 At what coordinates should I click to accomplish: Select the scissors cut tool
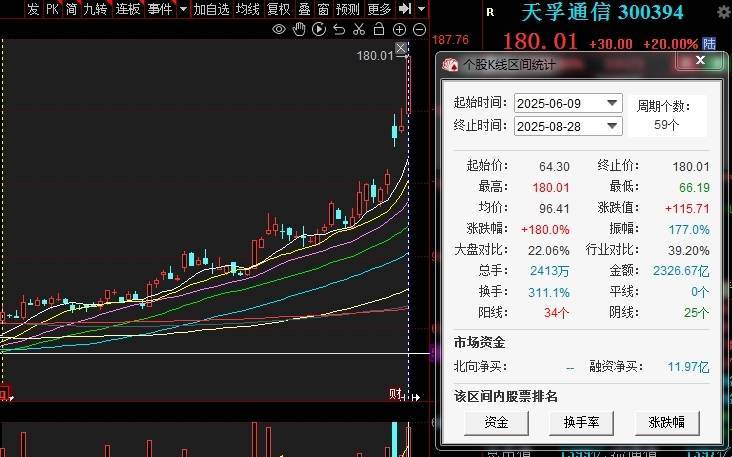click(x=358, y=29)
